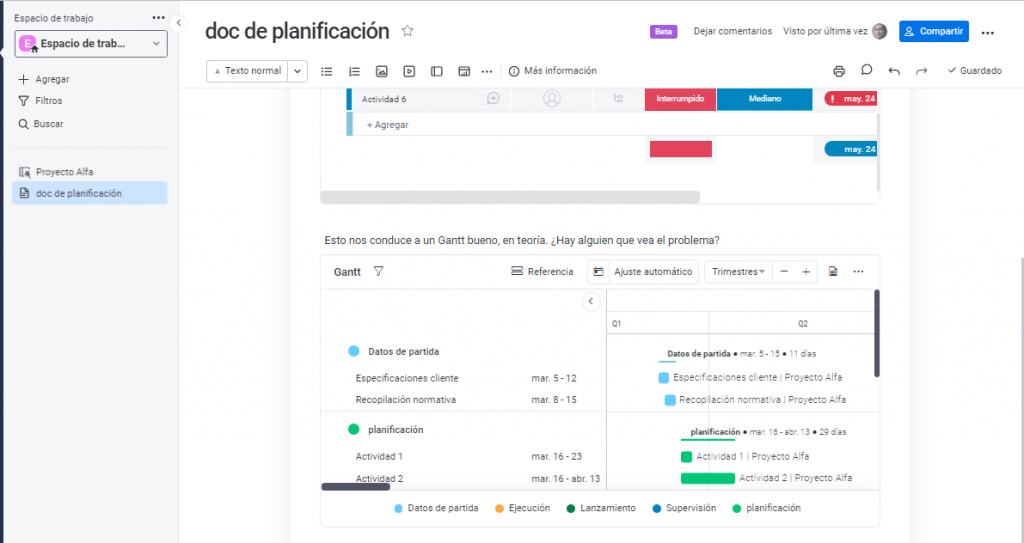Open the Trimestres time scale dropdown

738,271
